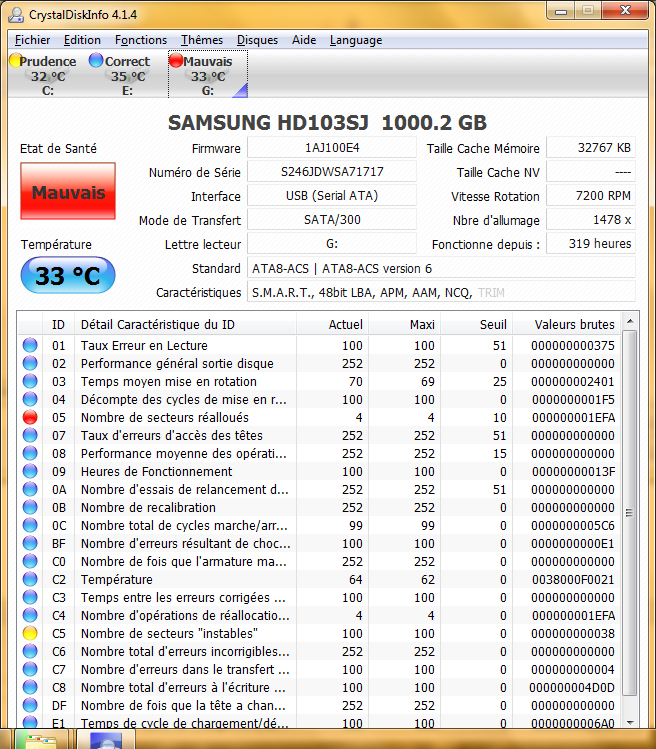Viewport: 656px width, 749px height.
Task: Open the Language menu
Action: pos(356,40)
